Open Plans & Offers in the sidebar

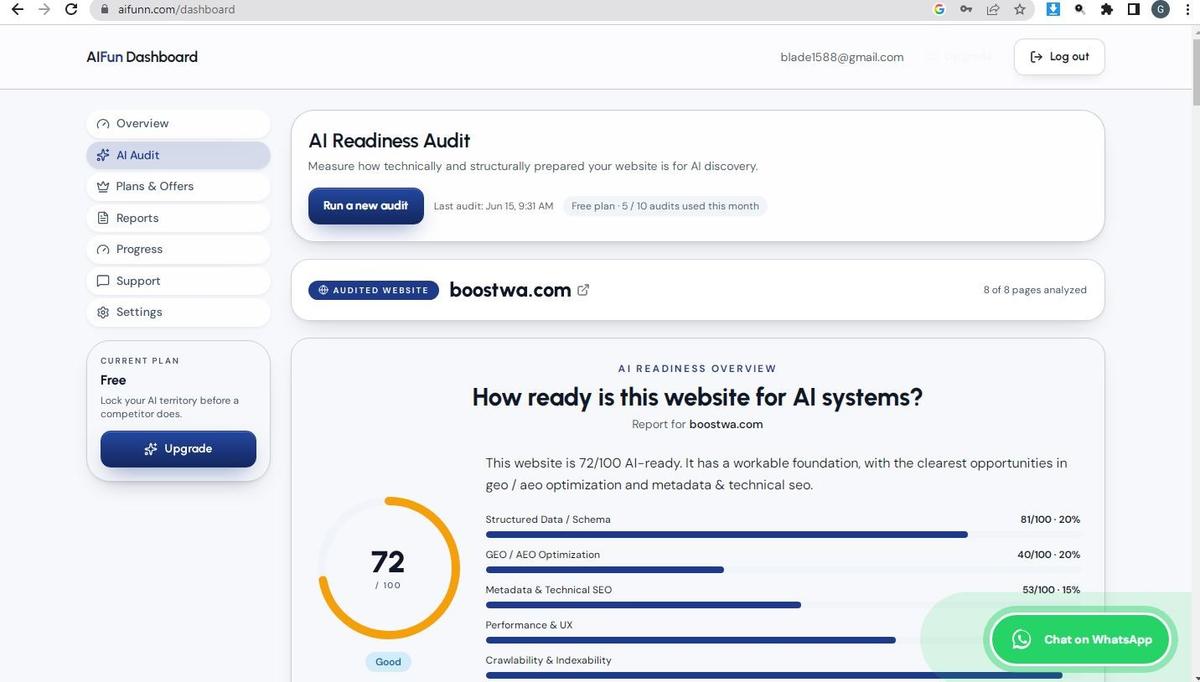coord(179,187)
